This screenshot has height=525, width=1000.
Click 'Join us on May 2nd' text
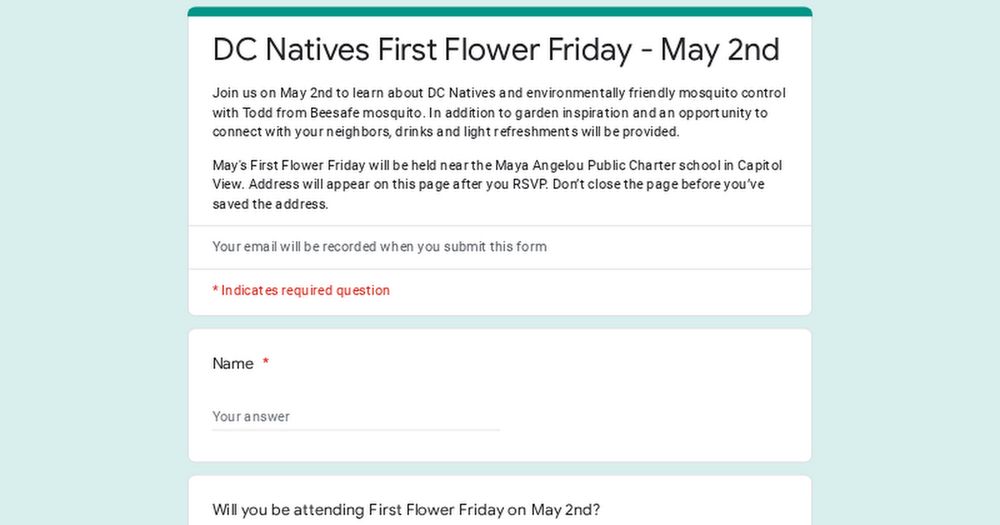pos(267,93)
